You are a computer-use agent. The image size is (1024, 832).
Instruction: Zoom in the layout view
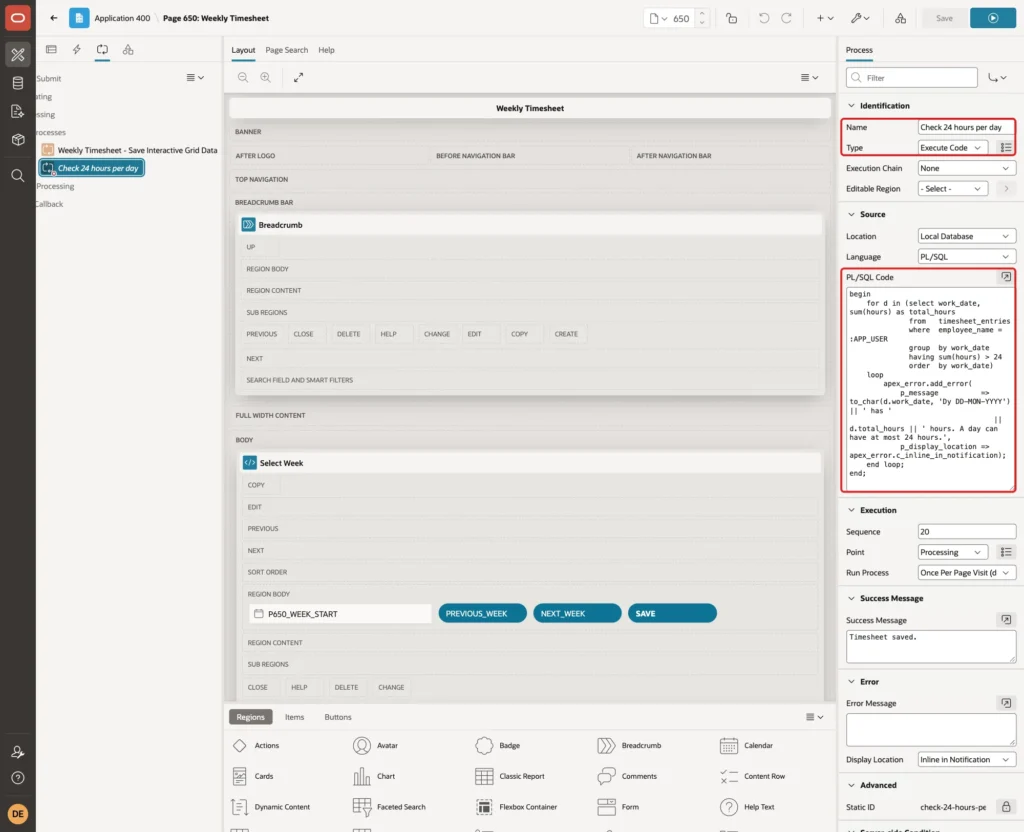pyautogui.click(x=266, y=77)
